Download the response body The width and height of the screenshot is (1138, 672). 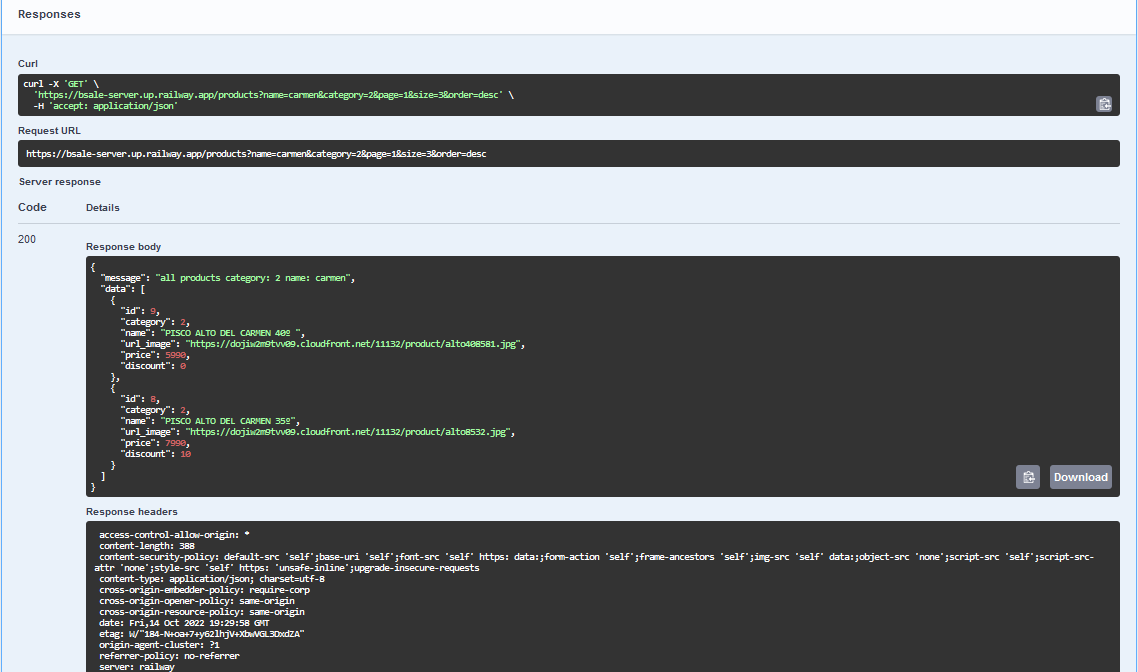tap(1081, 477)
